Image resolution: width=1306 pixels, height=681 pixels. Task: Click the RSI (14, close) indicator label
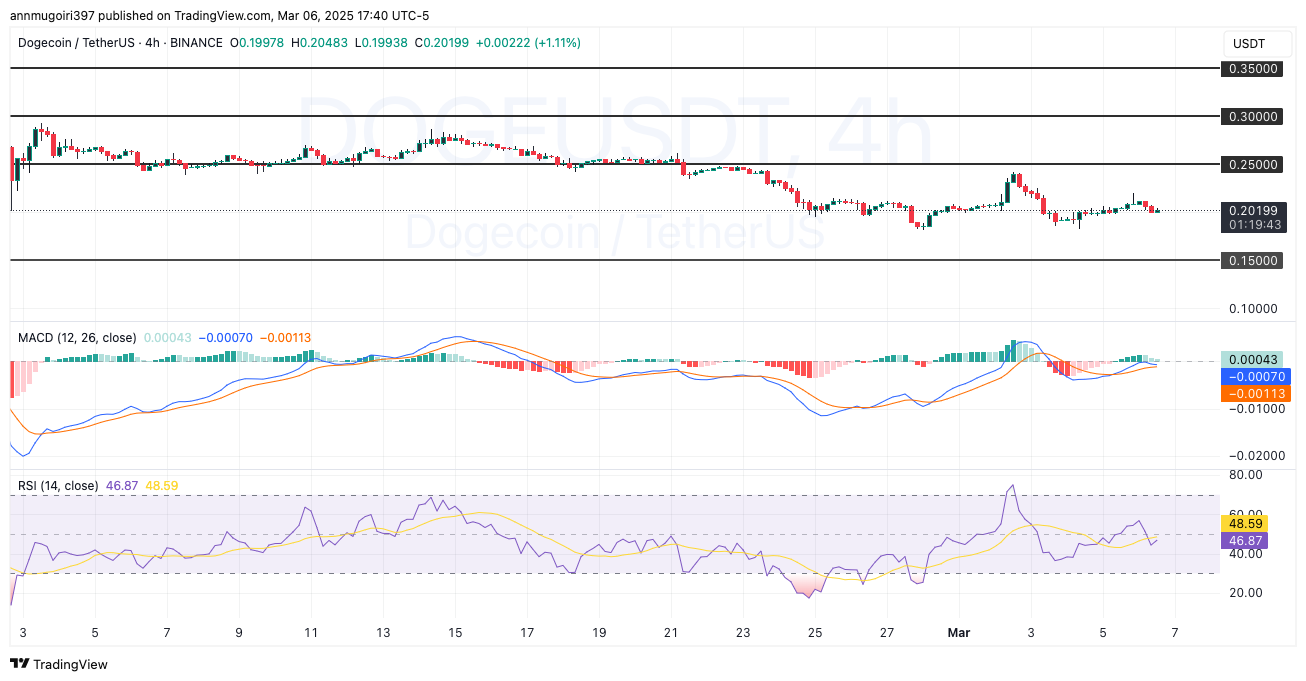pyautogui.click(x=58, y=486)
